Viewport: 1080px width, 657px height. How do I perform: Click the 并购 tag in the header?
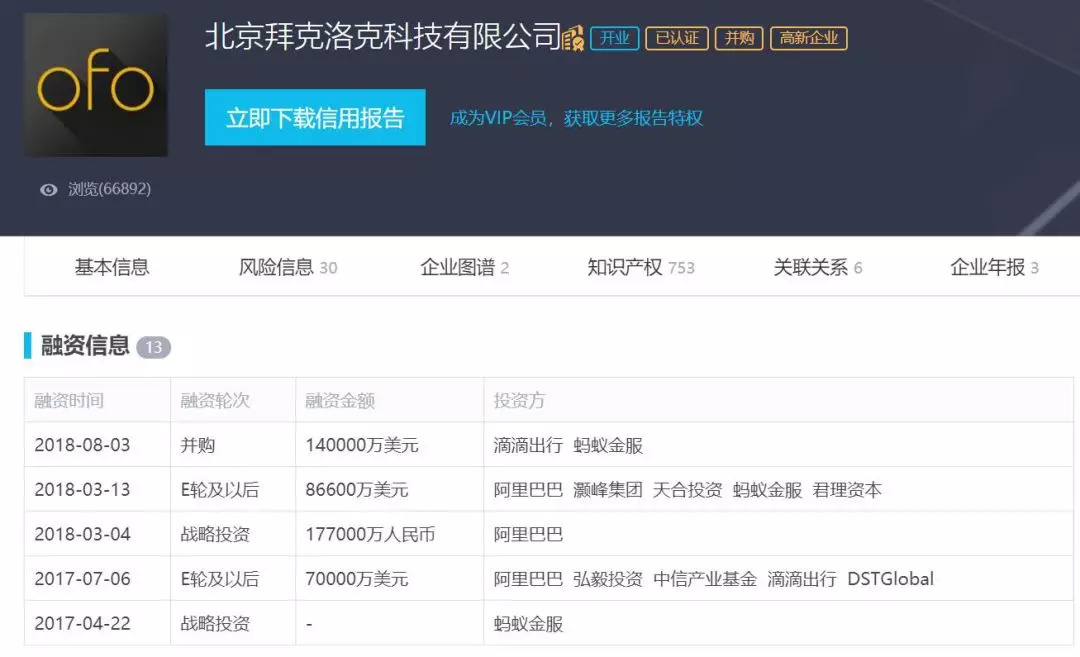[739, 38]
